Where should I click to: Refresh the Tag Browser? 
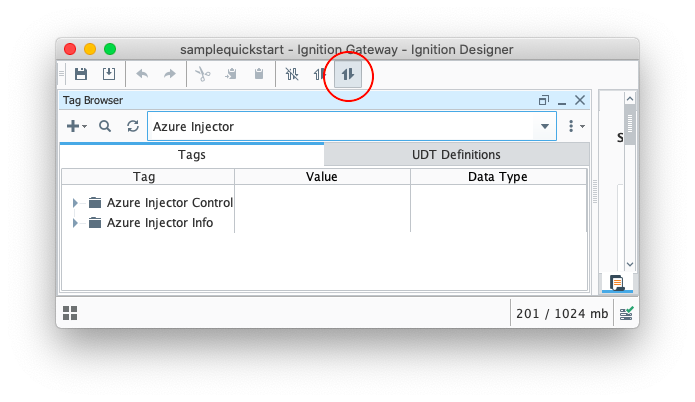point(133,127)
